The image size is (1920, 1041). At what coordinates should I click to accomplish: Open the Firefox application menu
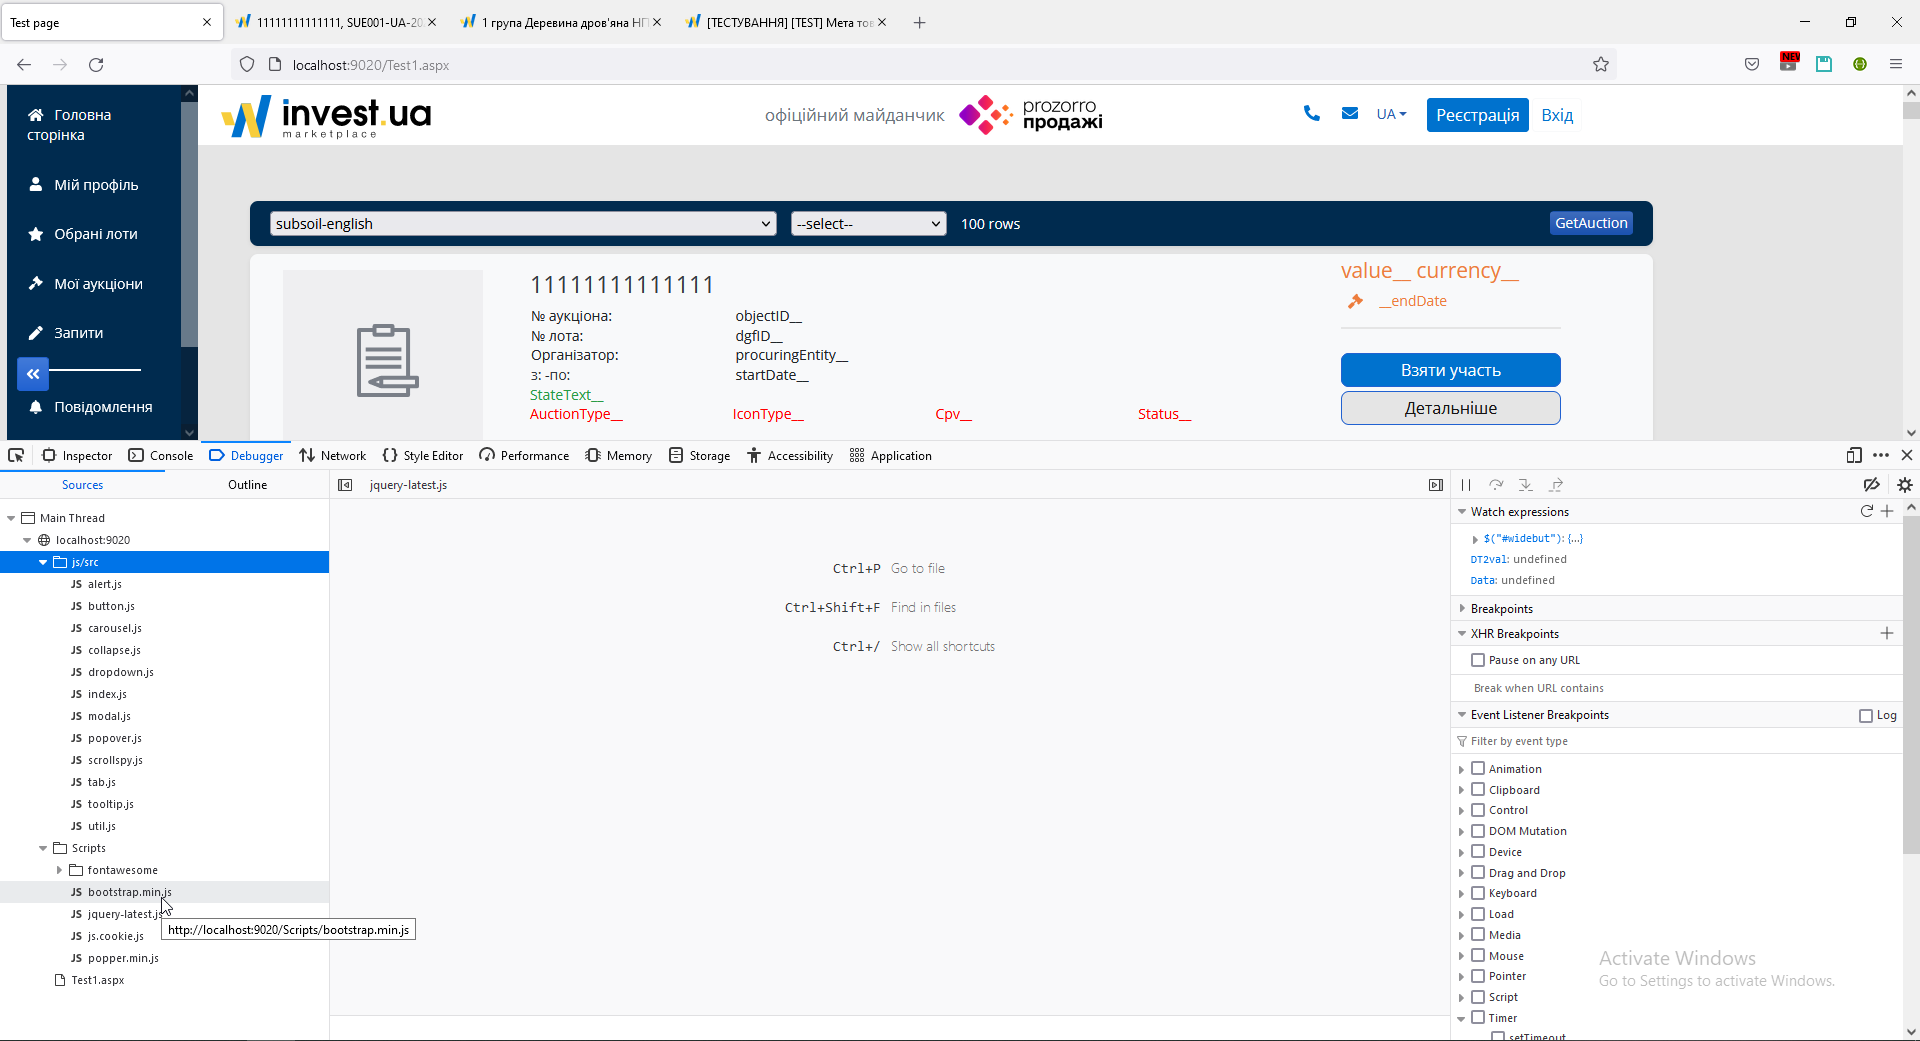(1896, 65)
